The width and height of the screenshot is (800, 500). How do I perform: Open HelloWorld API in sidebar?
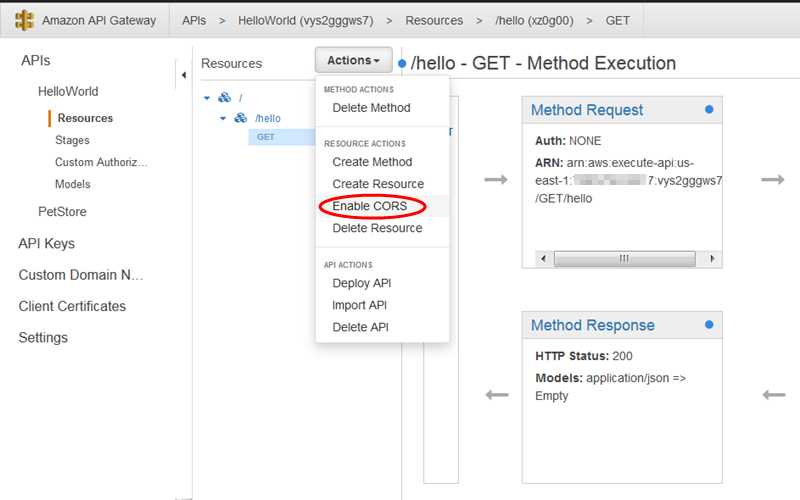pyautogui.click(x=68, y=91)
